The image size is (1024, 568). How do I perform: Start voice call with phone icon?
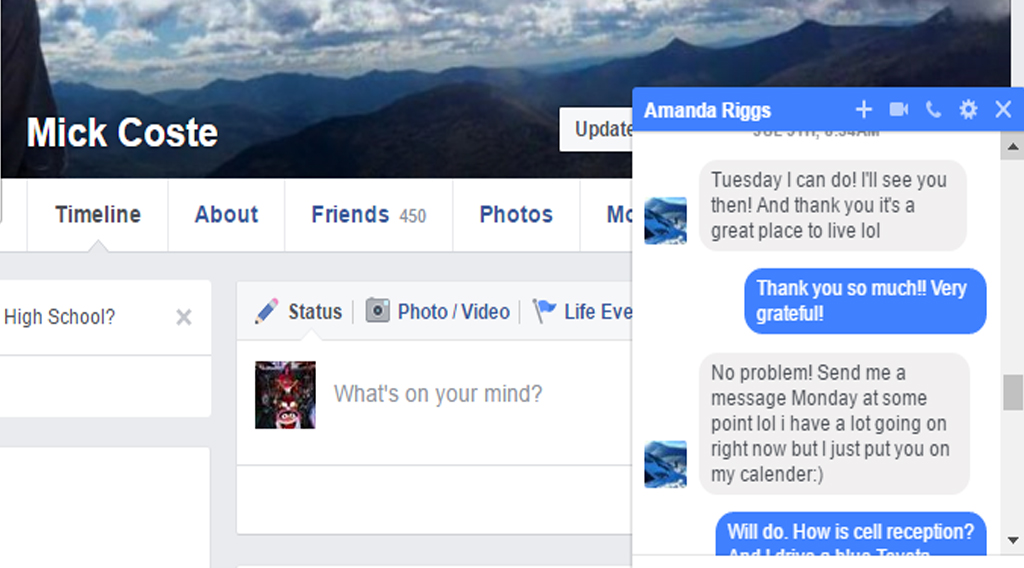click(x=933, y=110)
